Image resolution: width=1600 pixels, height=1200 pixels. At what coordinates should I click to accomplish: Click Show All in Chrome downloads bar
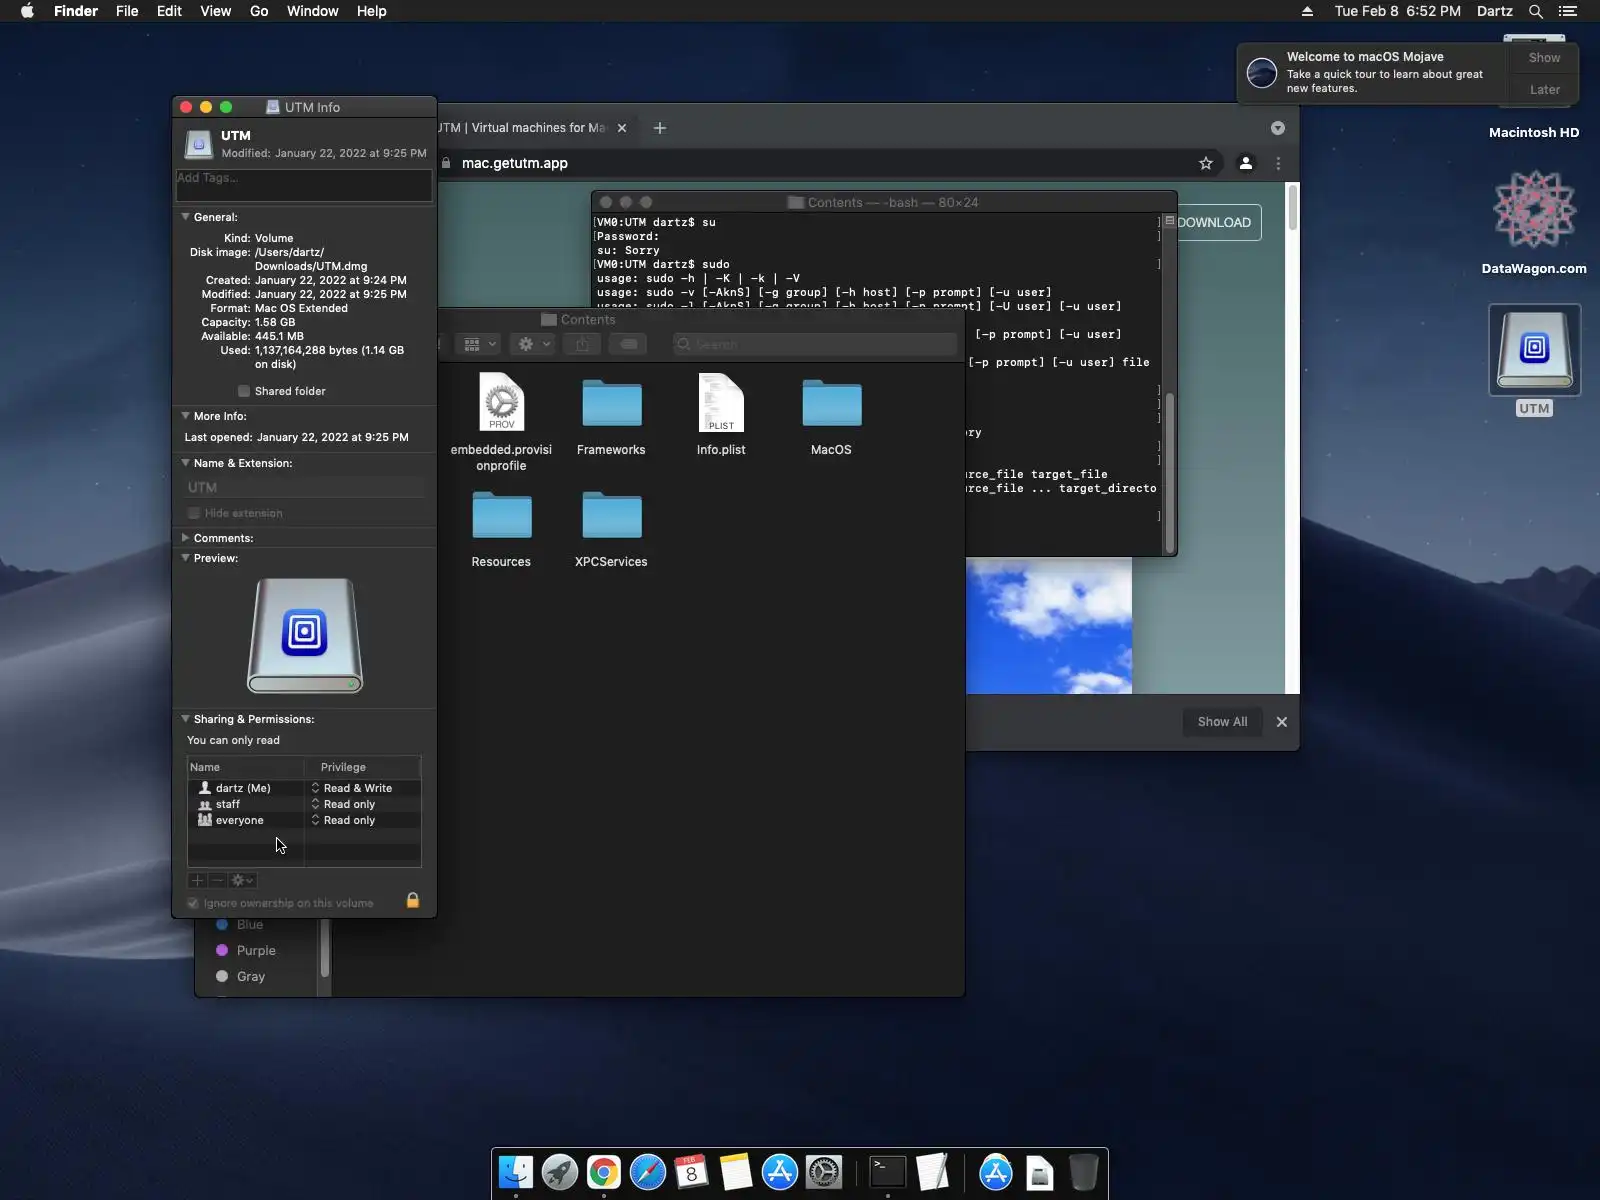click(x=1222, y=721)
